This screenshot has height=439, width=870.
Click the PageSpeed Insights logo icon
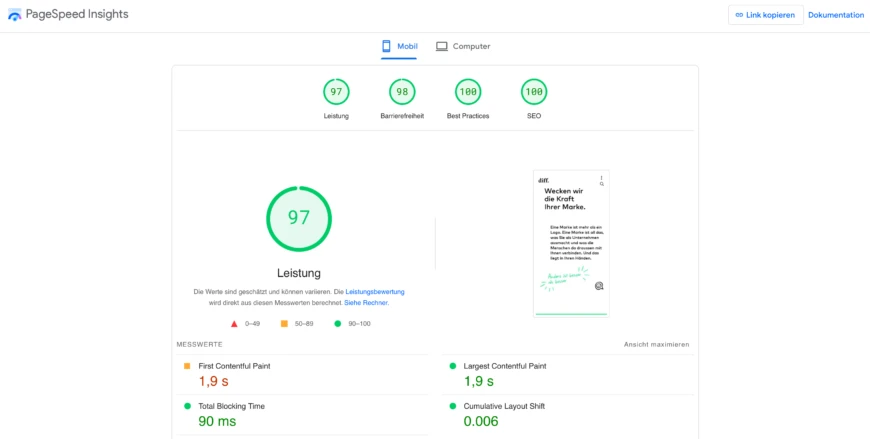[14, 15]
